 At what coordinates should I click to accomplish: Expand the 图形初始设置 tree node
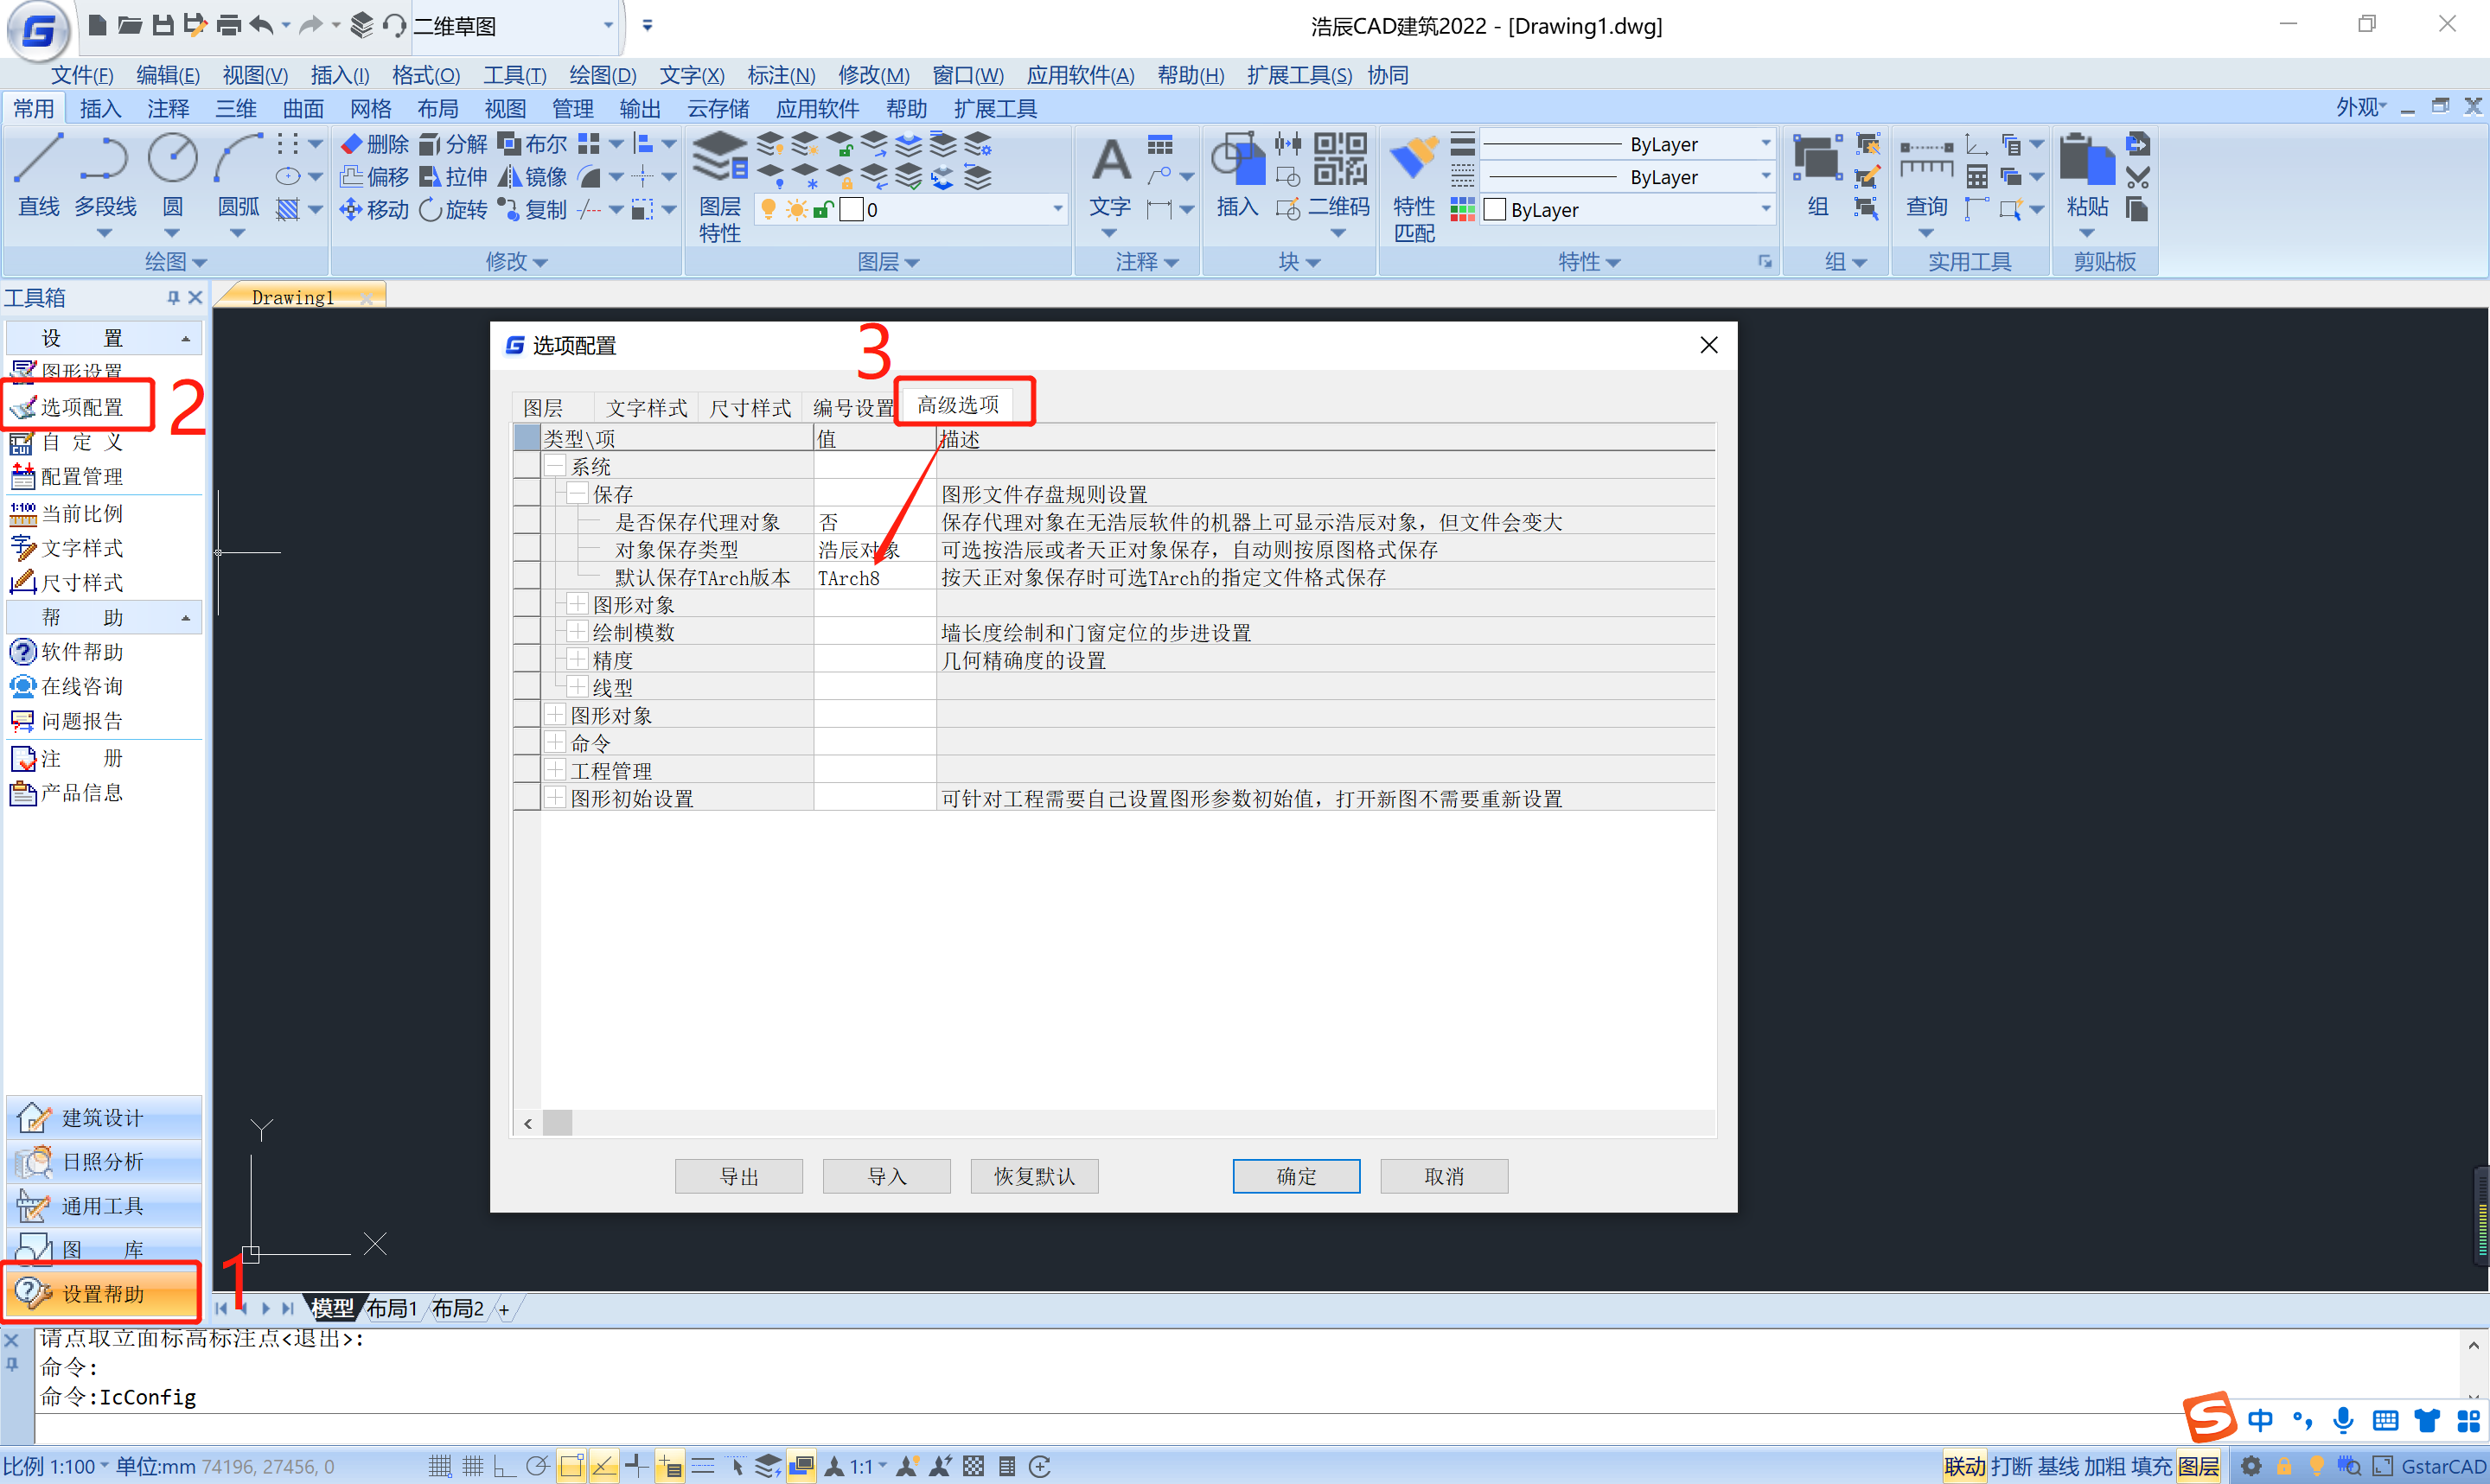555,798
